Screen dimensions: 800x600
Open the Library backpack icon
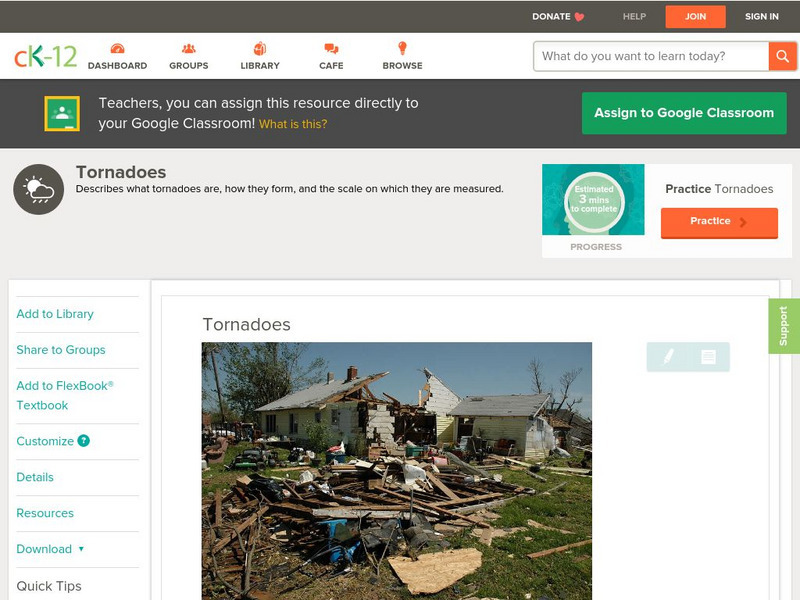click(x=259, y=47)
